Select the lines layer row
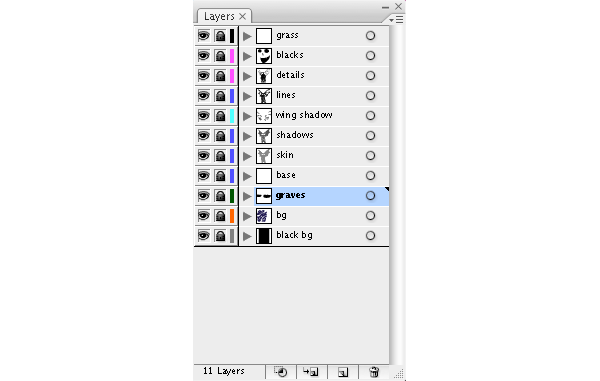This screenshot has height=381, width=600. [x=314, y=96]
